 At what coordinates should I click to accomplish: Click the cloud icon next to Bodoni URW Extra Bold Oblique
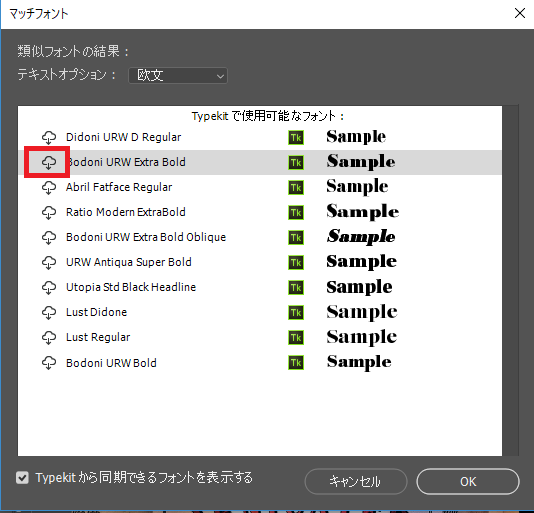pos(49,237)
